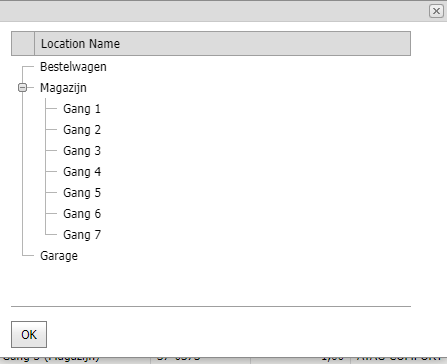
Task: Select the Garage location
Action: pos(59,256)
